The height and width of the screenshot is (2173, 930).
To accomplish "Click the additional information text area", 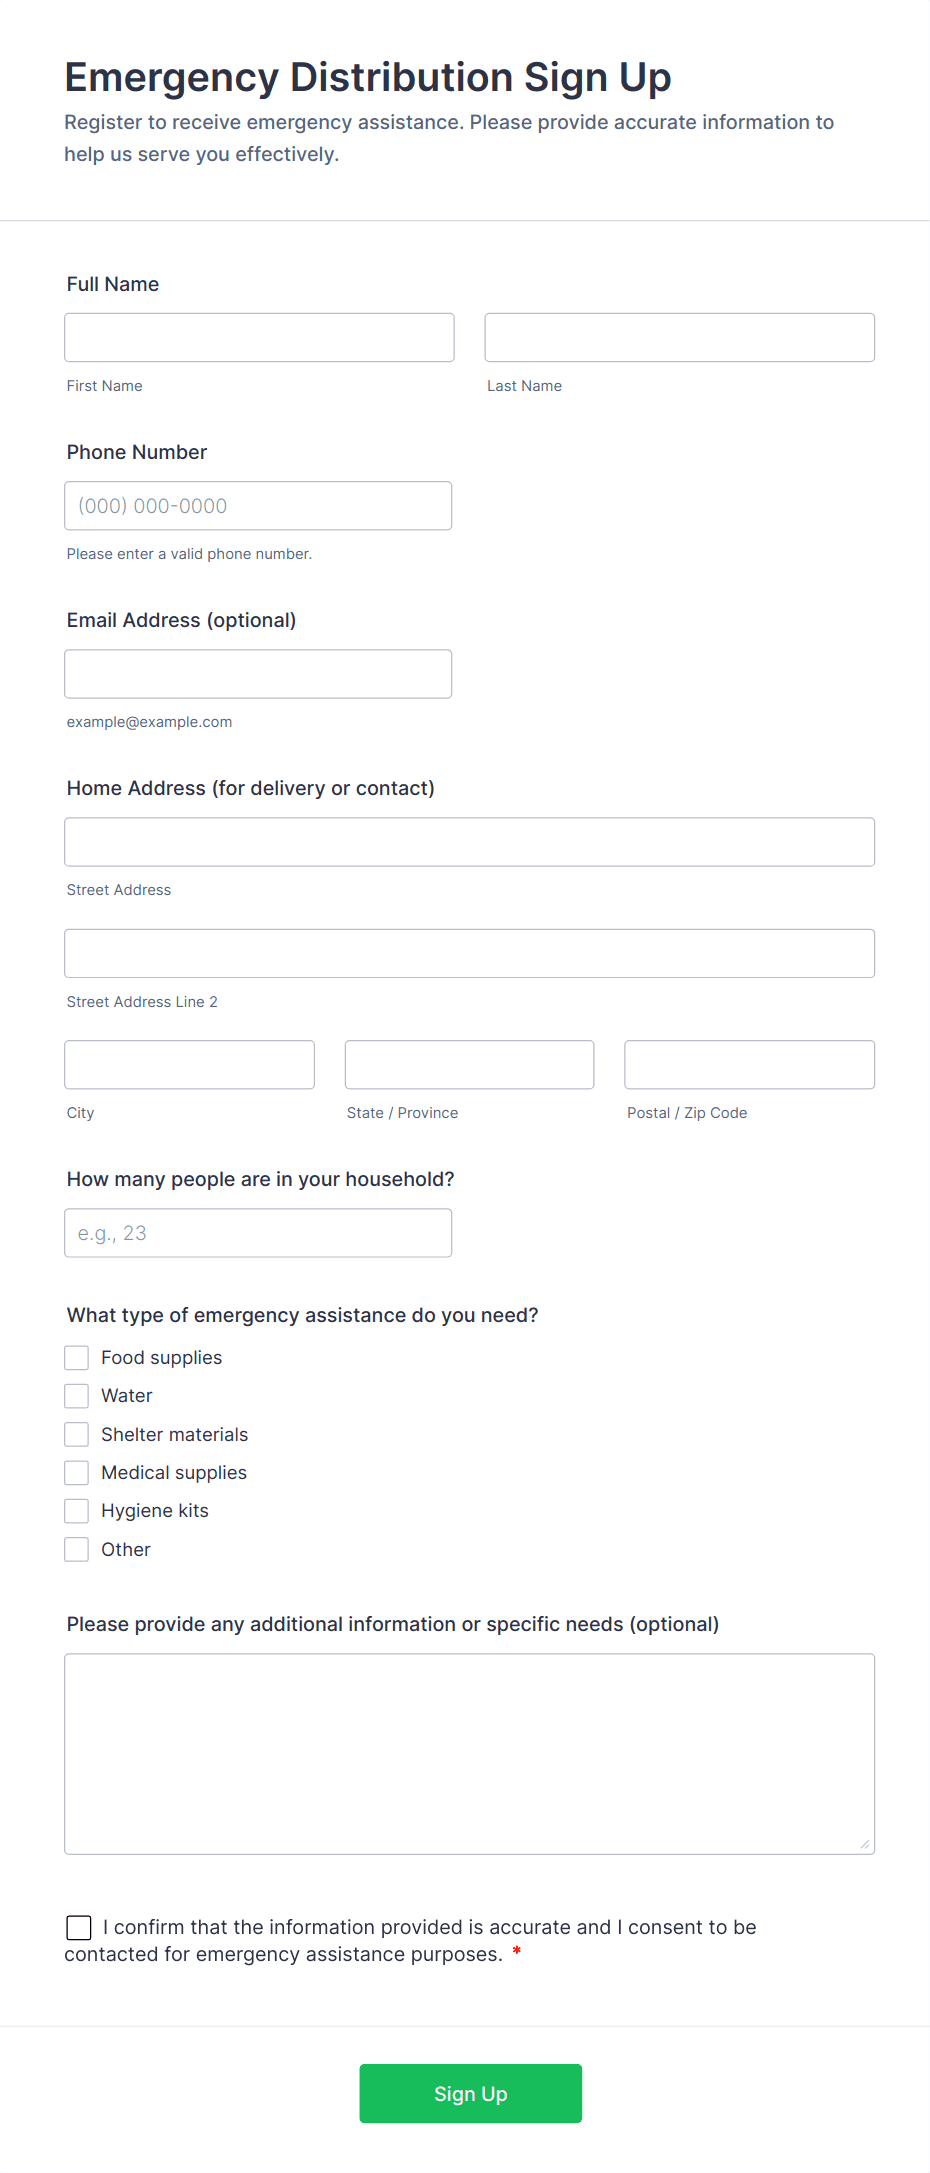I will [469, 1750].
